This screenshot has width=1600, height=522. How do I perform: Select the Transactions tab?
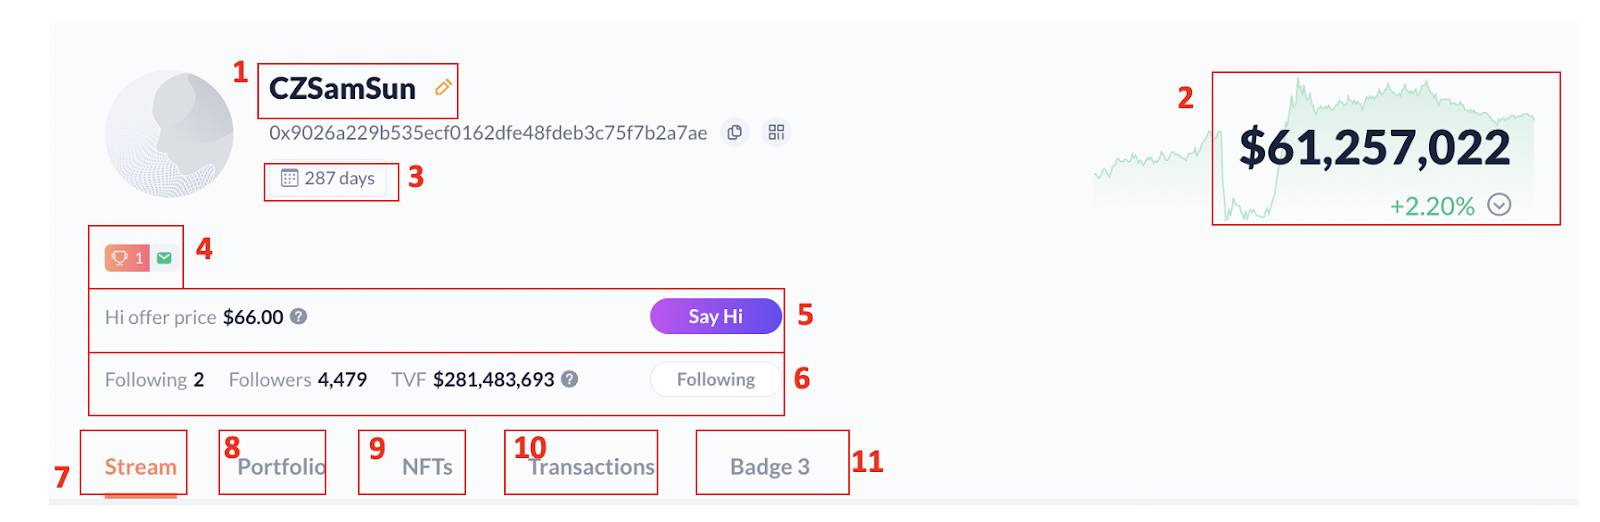click(591, 467)
